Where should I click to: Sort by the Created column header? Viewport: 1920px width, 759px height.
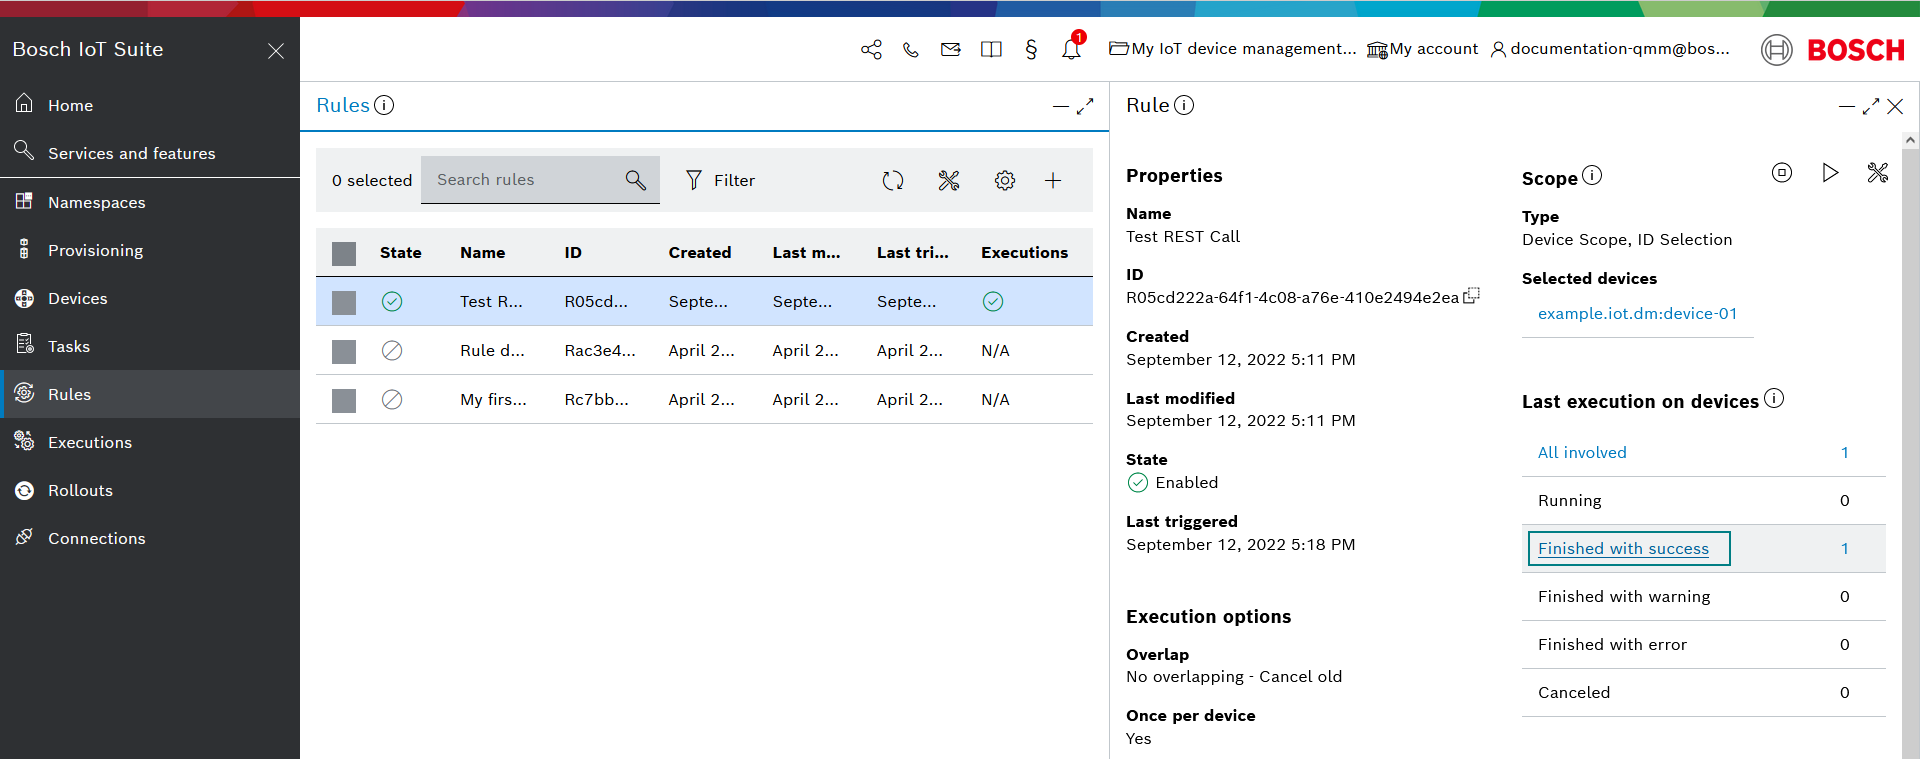[700, 253]
